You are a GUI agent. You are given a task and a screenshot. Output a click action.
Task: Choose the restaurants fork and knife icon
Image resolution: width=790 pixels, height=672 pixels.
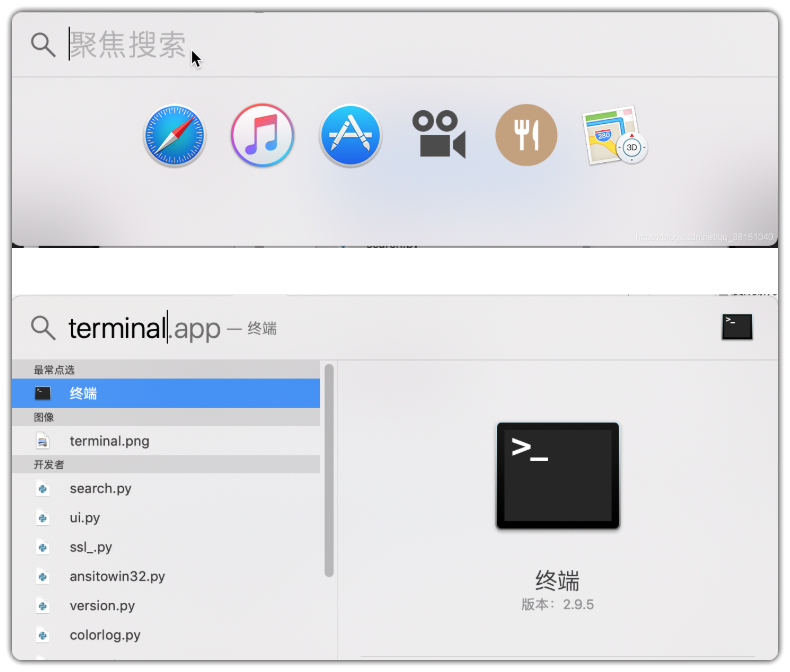coord(526,135)
